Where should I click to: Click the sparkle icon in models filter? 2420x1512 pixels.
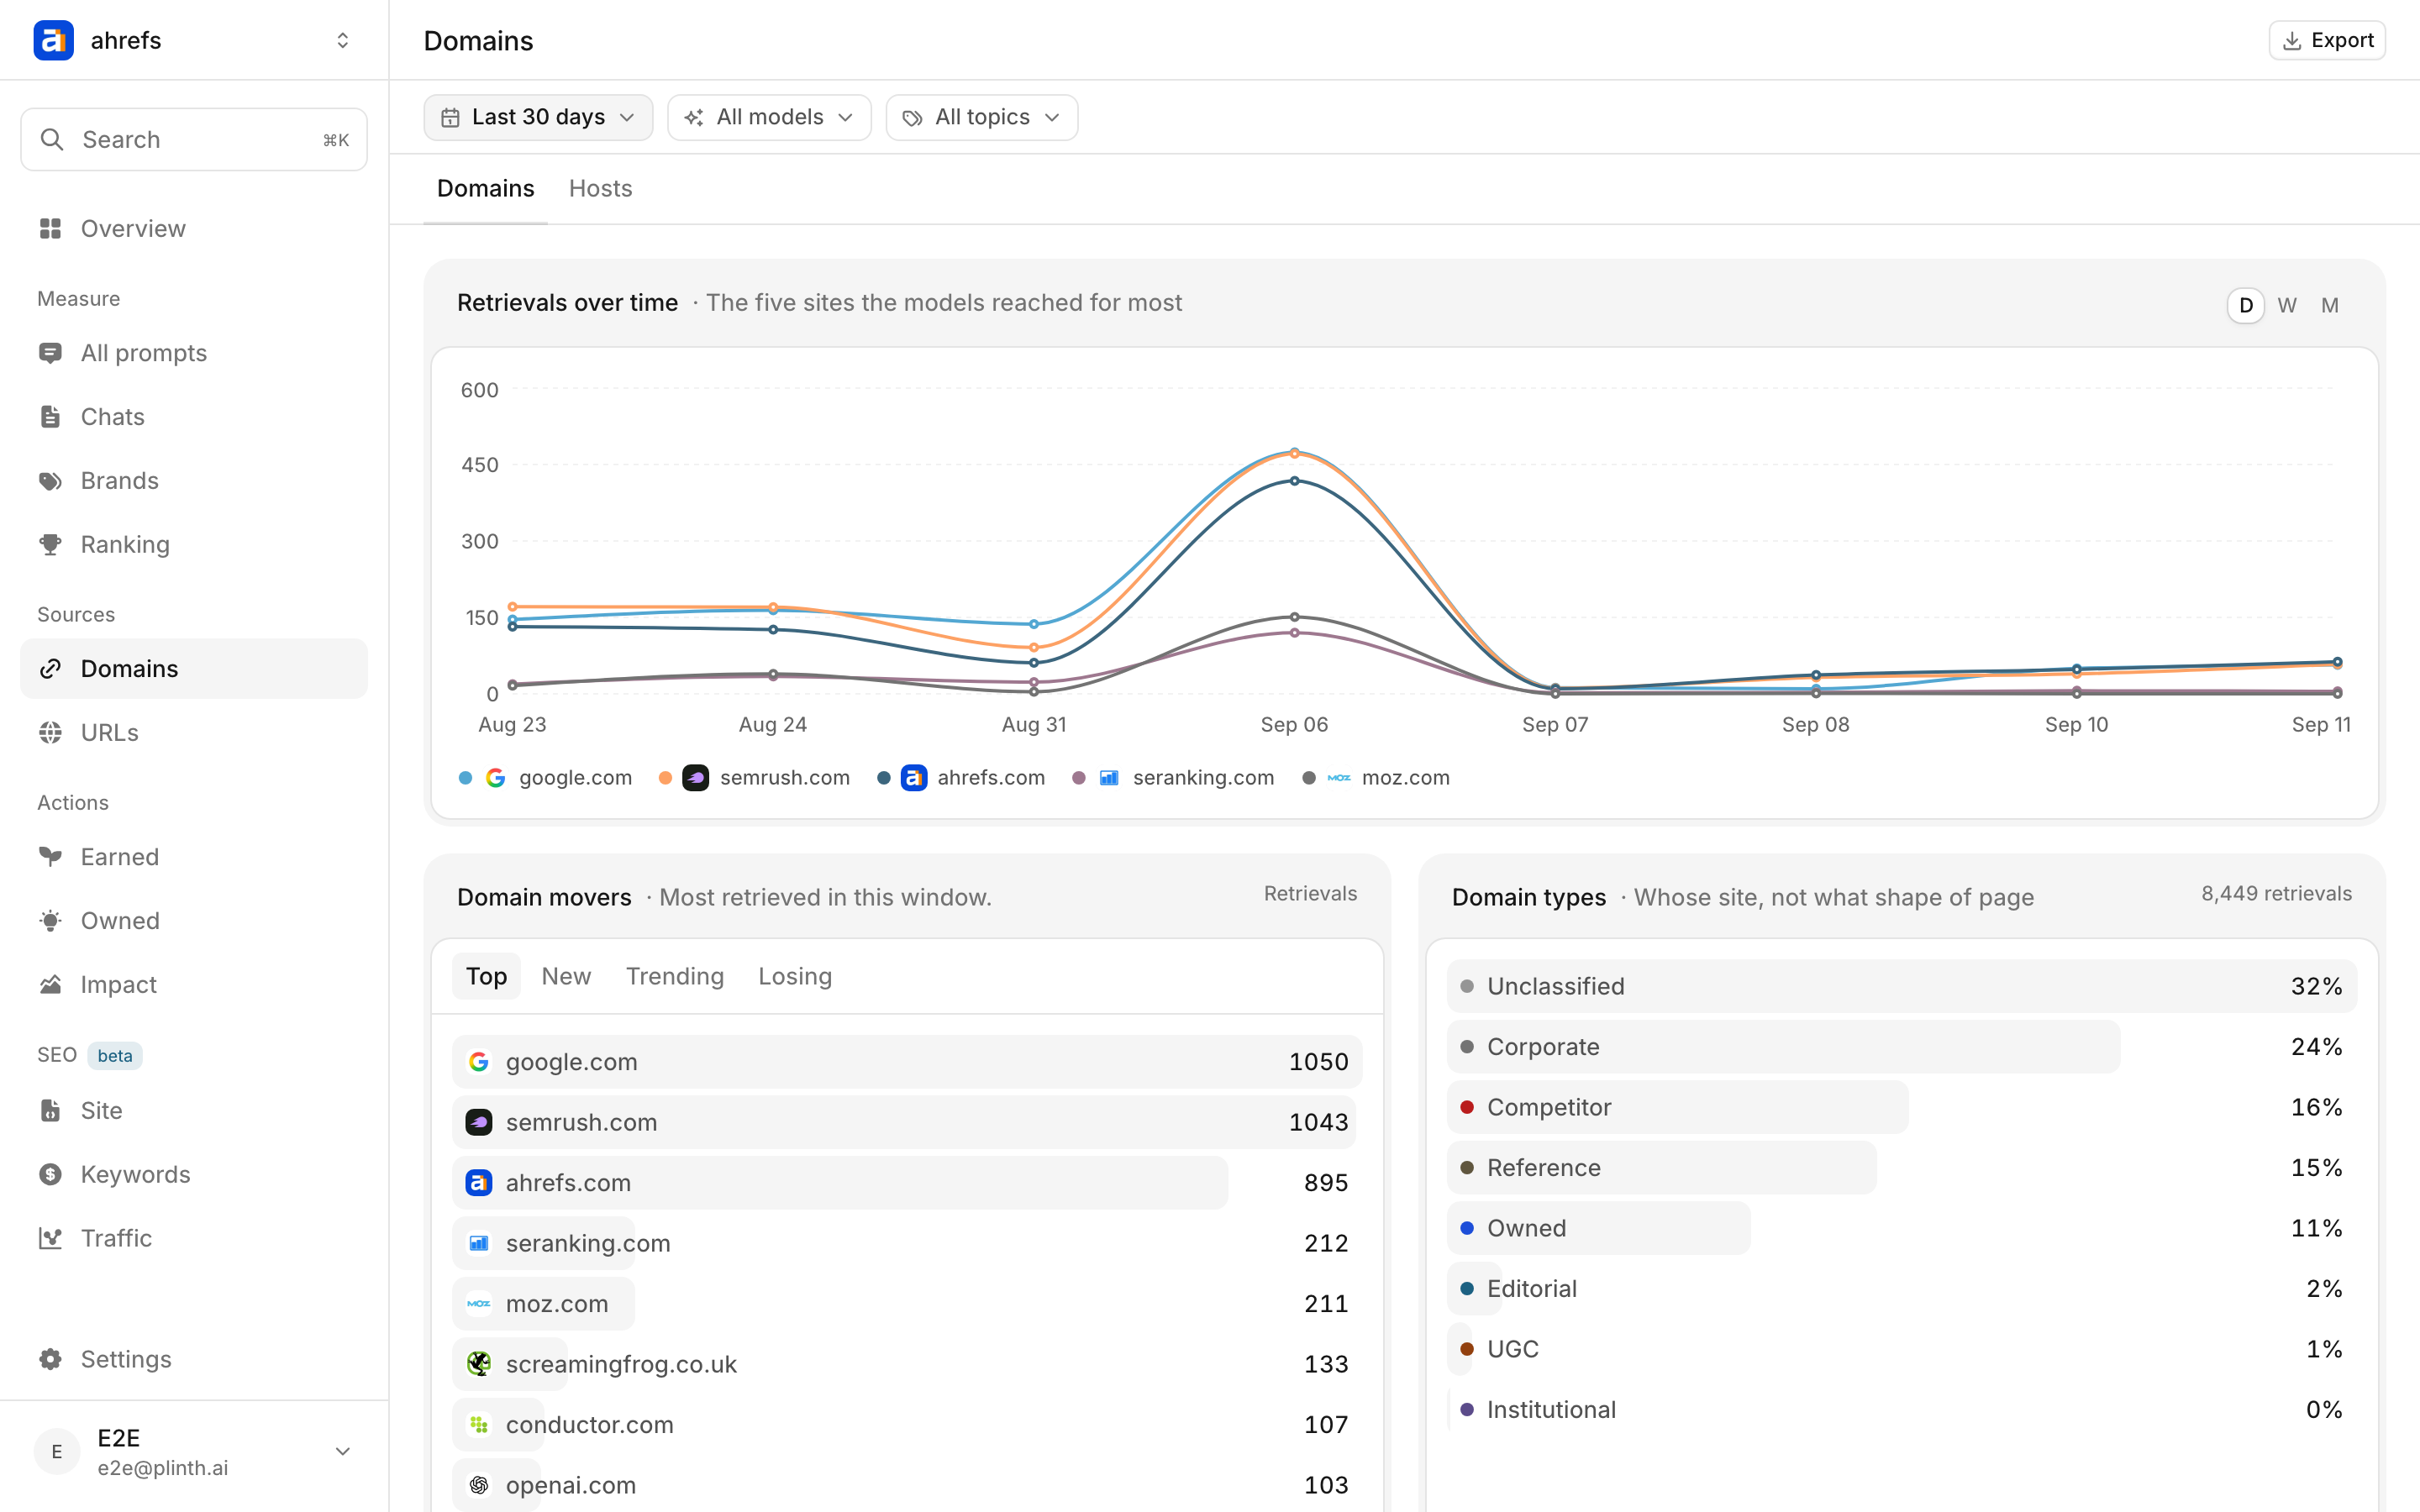click(694, 118)
